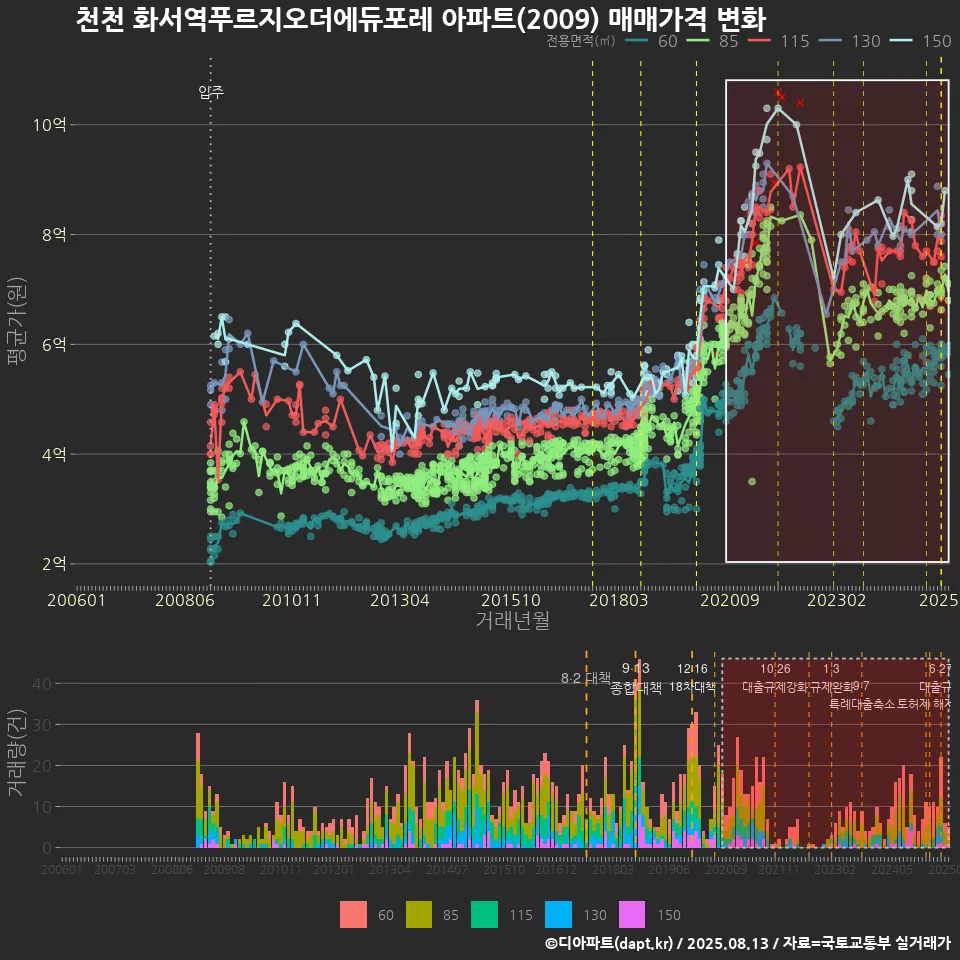
Task: Click '202302' on the price chart x-axis
Action: point(836,600)
